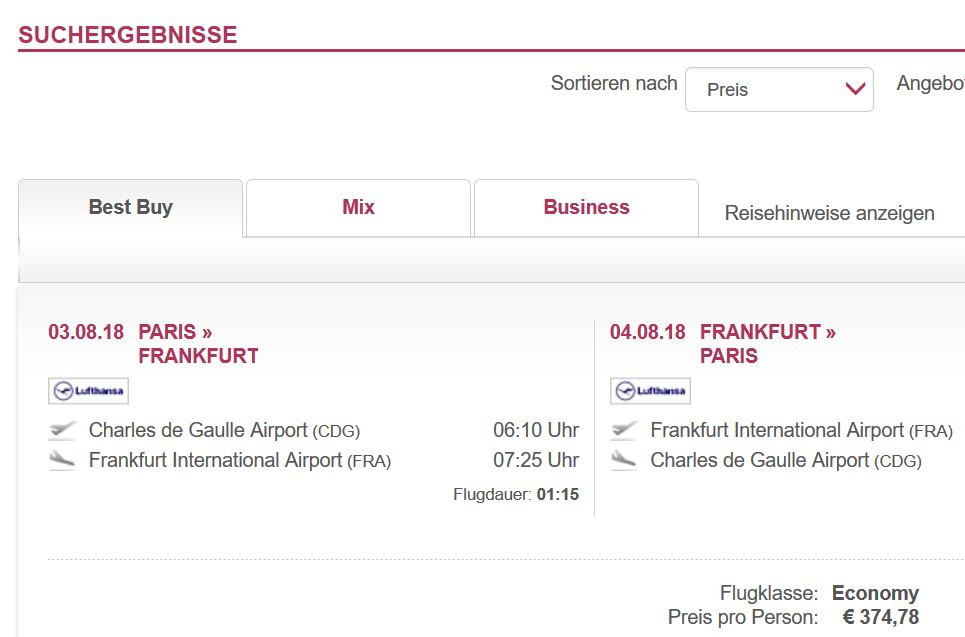965x637 pixels.
Task: Switch to the Business tab
Action: click(x=587, y=207)
